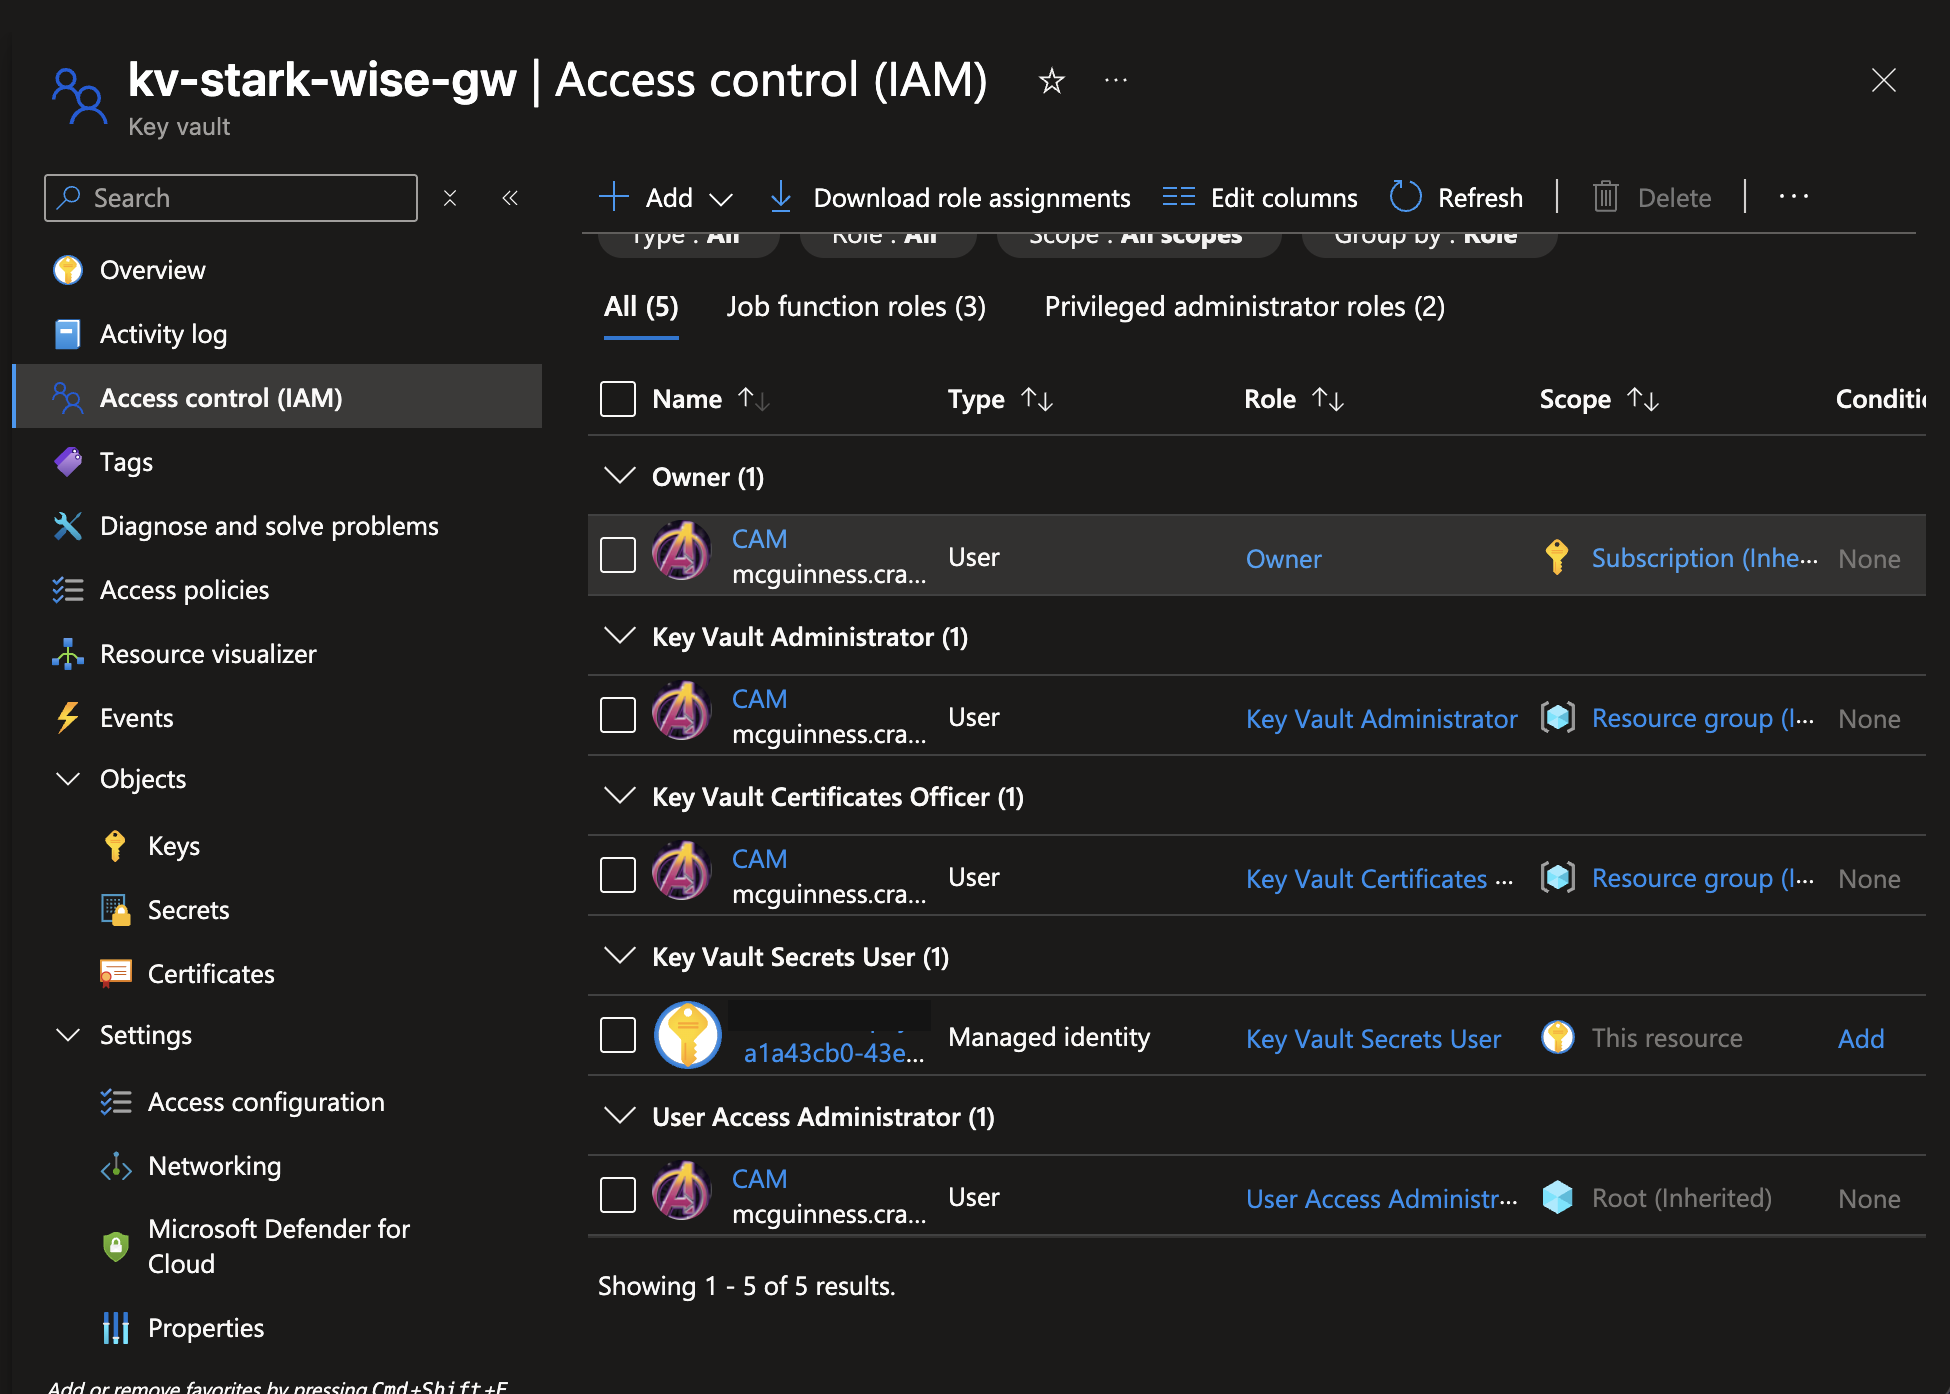
Task: Open the a1a43cb0-43e... managed identity link
Action: coord(834,1053)
